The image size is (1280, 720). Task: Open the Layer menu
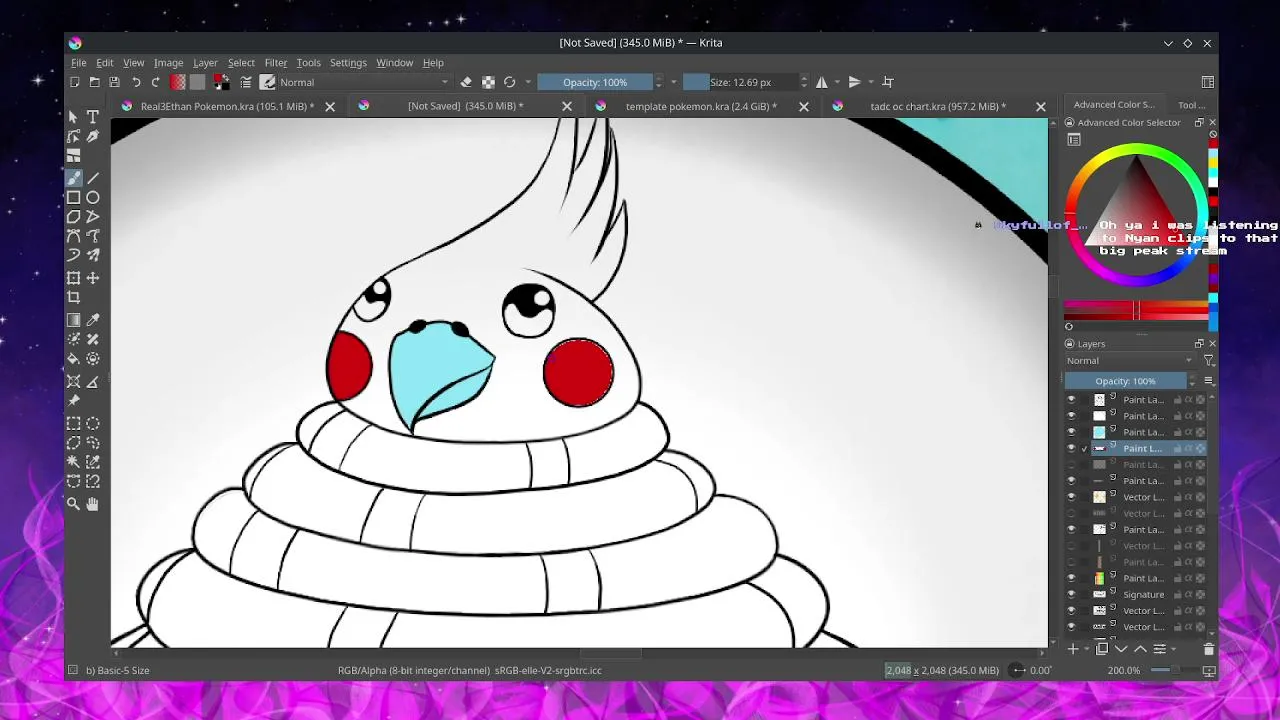(205, 63)
